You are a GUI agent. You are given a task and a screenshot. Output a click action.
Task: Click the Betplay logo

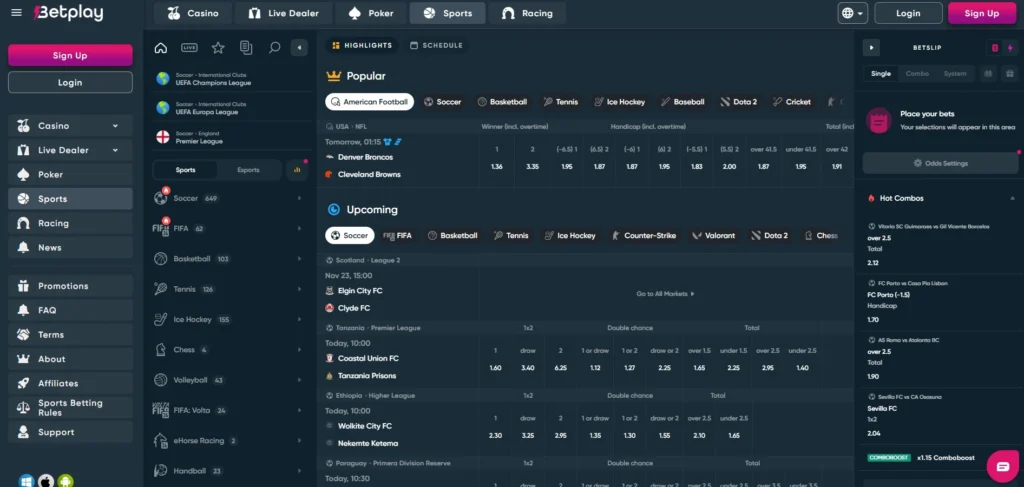[68, 13]
